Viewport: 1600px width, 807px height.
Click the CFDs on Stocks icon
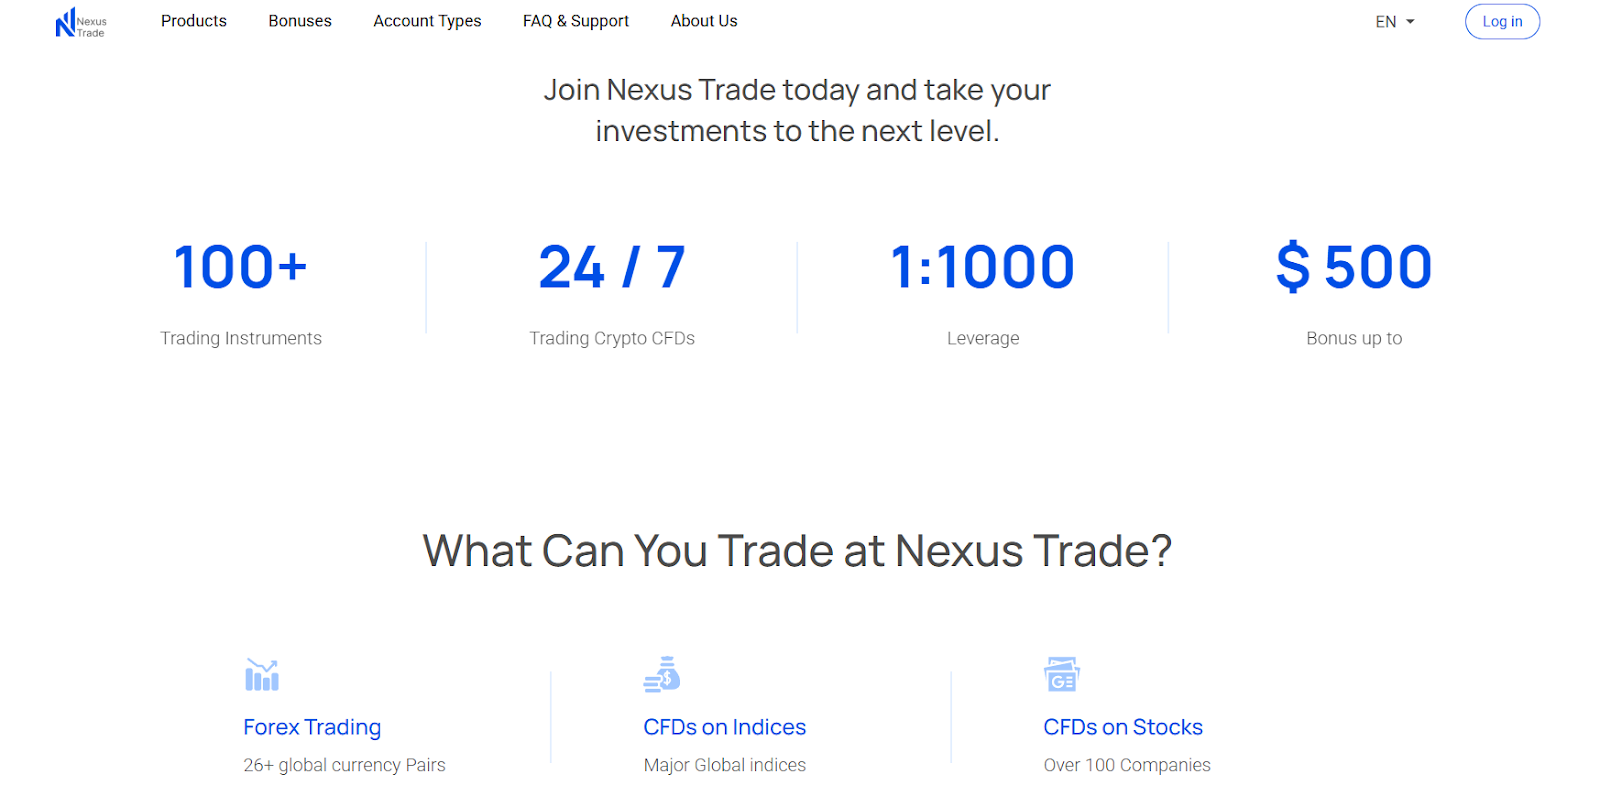click(1062, 675)
